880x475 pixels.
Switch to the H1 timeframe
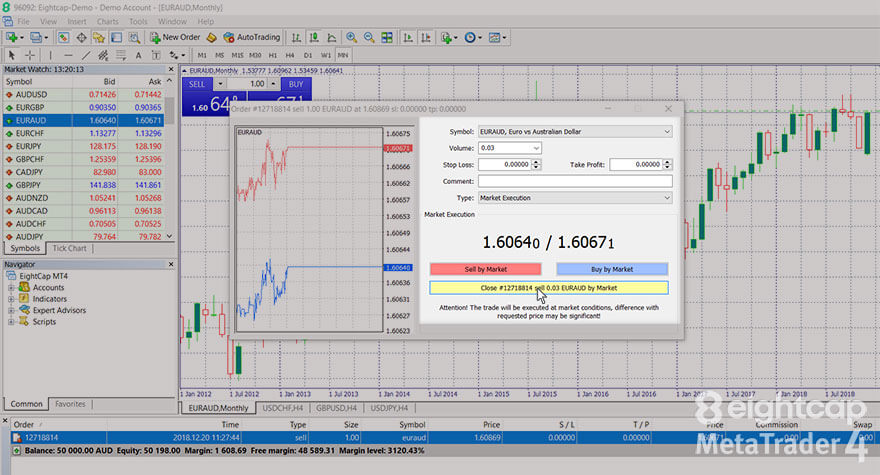[273, 55]
